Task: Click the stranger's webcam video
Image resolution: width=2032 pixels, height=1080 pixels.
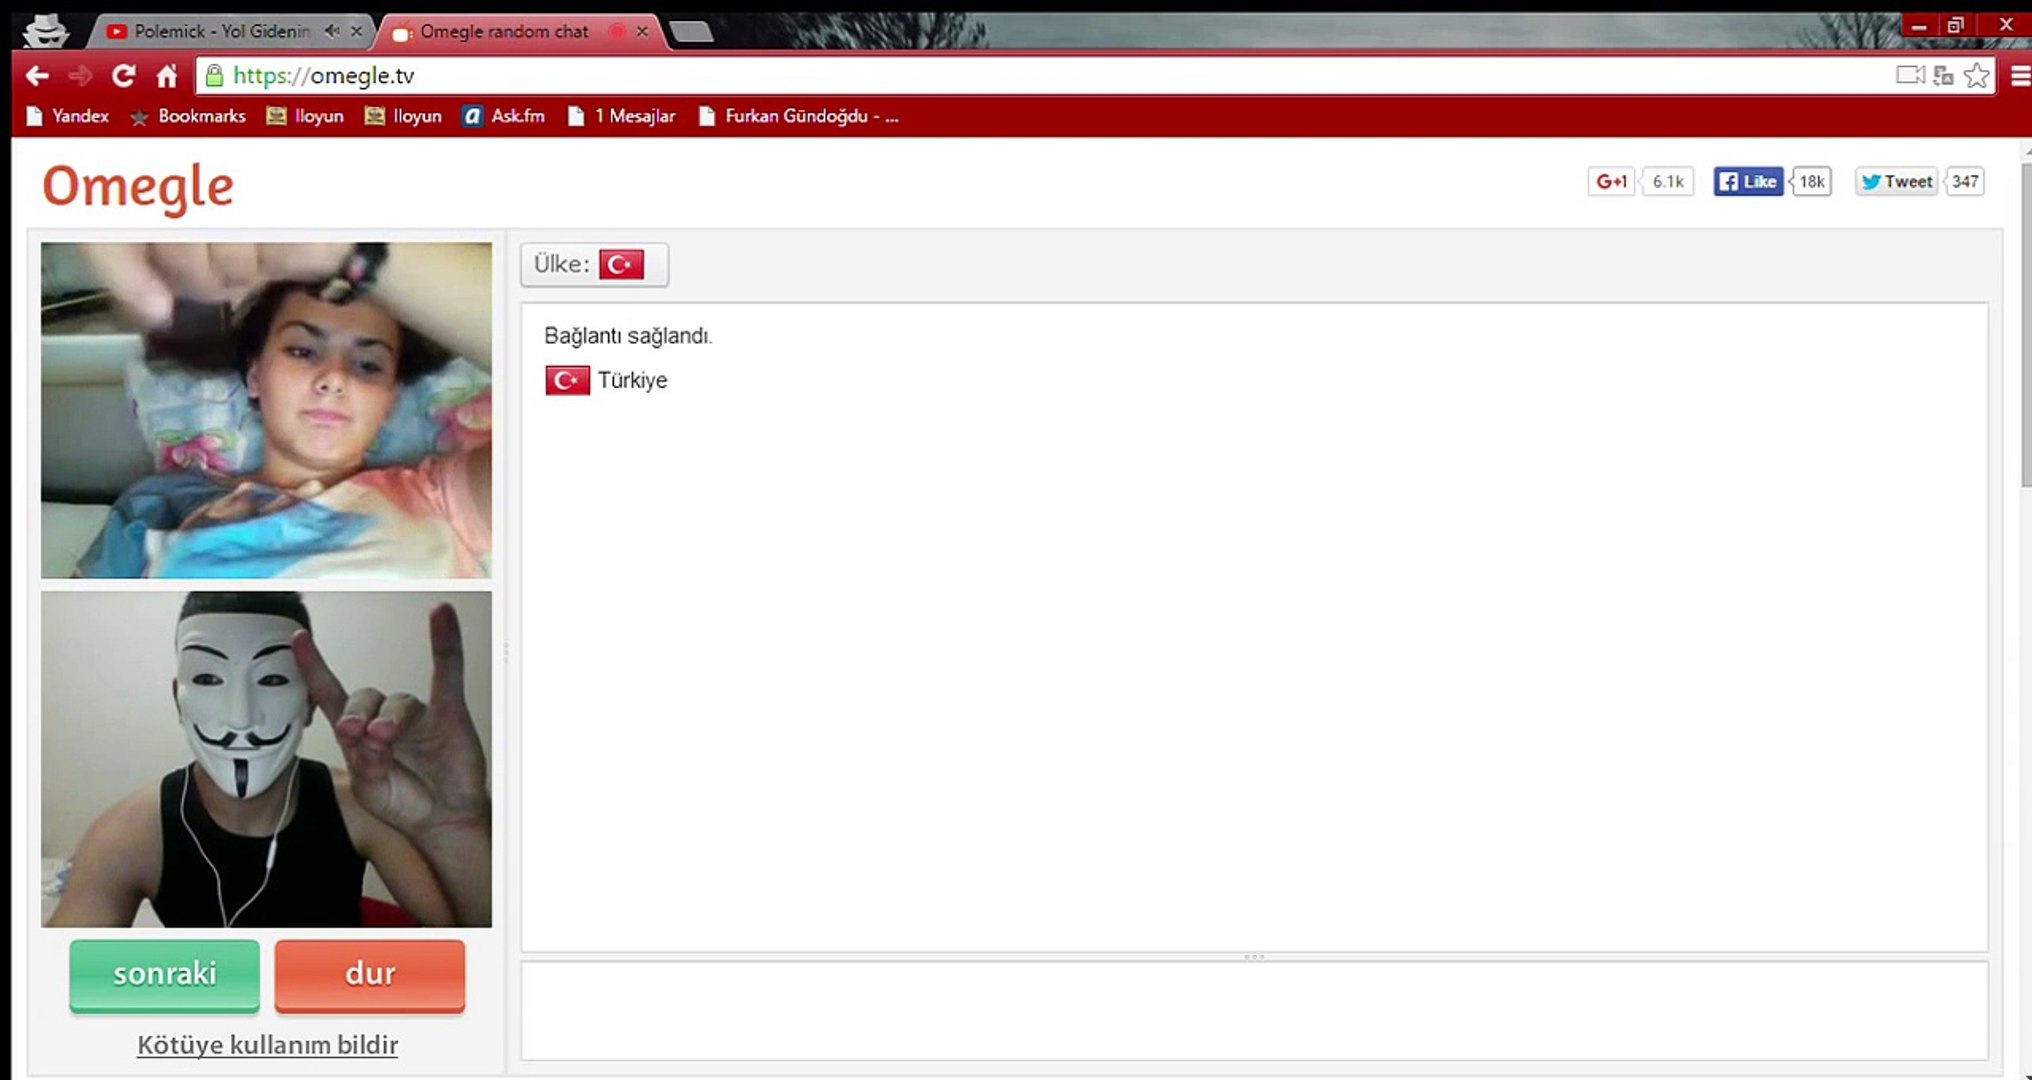Action: tap(266, 410)
